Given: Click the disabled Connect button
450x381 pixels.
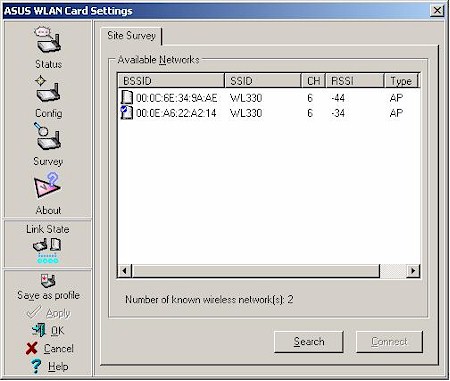Looking at the screenshot, I should click(x=389, y=342).
